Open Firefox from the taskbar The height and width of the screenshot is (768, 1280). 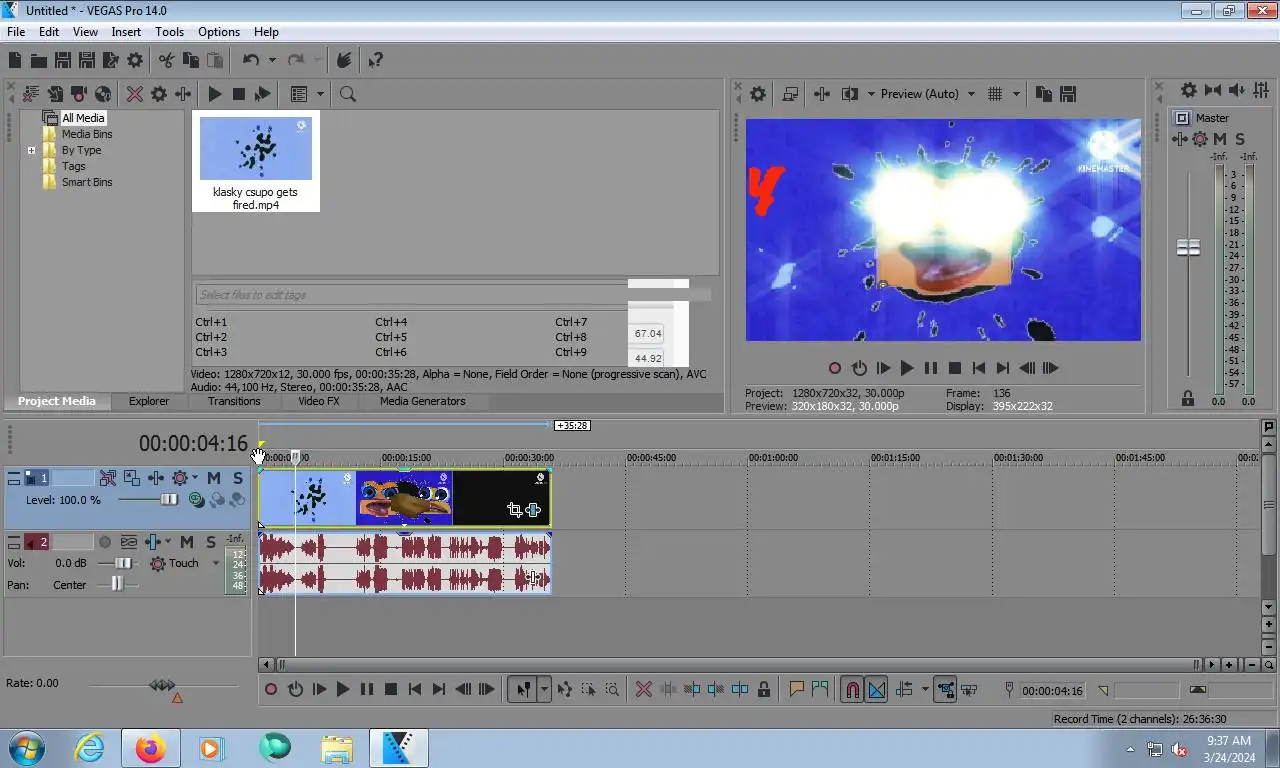point(150,748)
